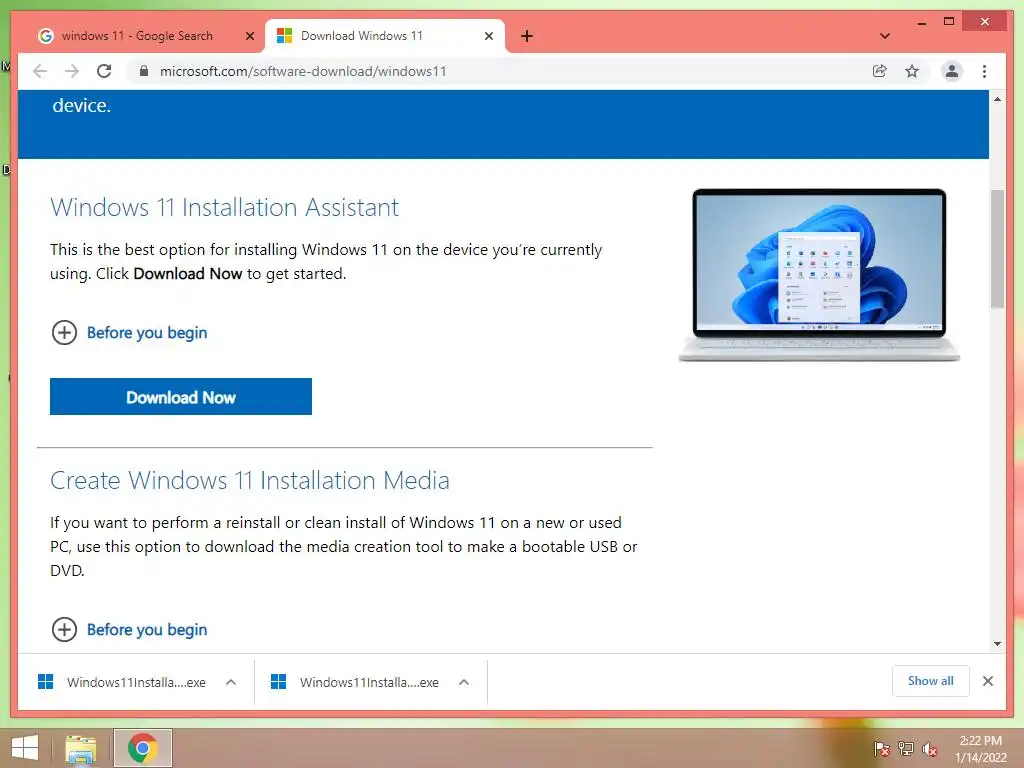Image resolution: width=1024 pixels, height=768 pixels.
Task: Click the browser forward arrow
Action: click(72, 71)
